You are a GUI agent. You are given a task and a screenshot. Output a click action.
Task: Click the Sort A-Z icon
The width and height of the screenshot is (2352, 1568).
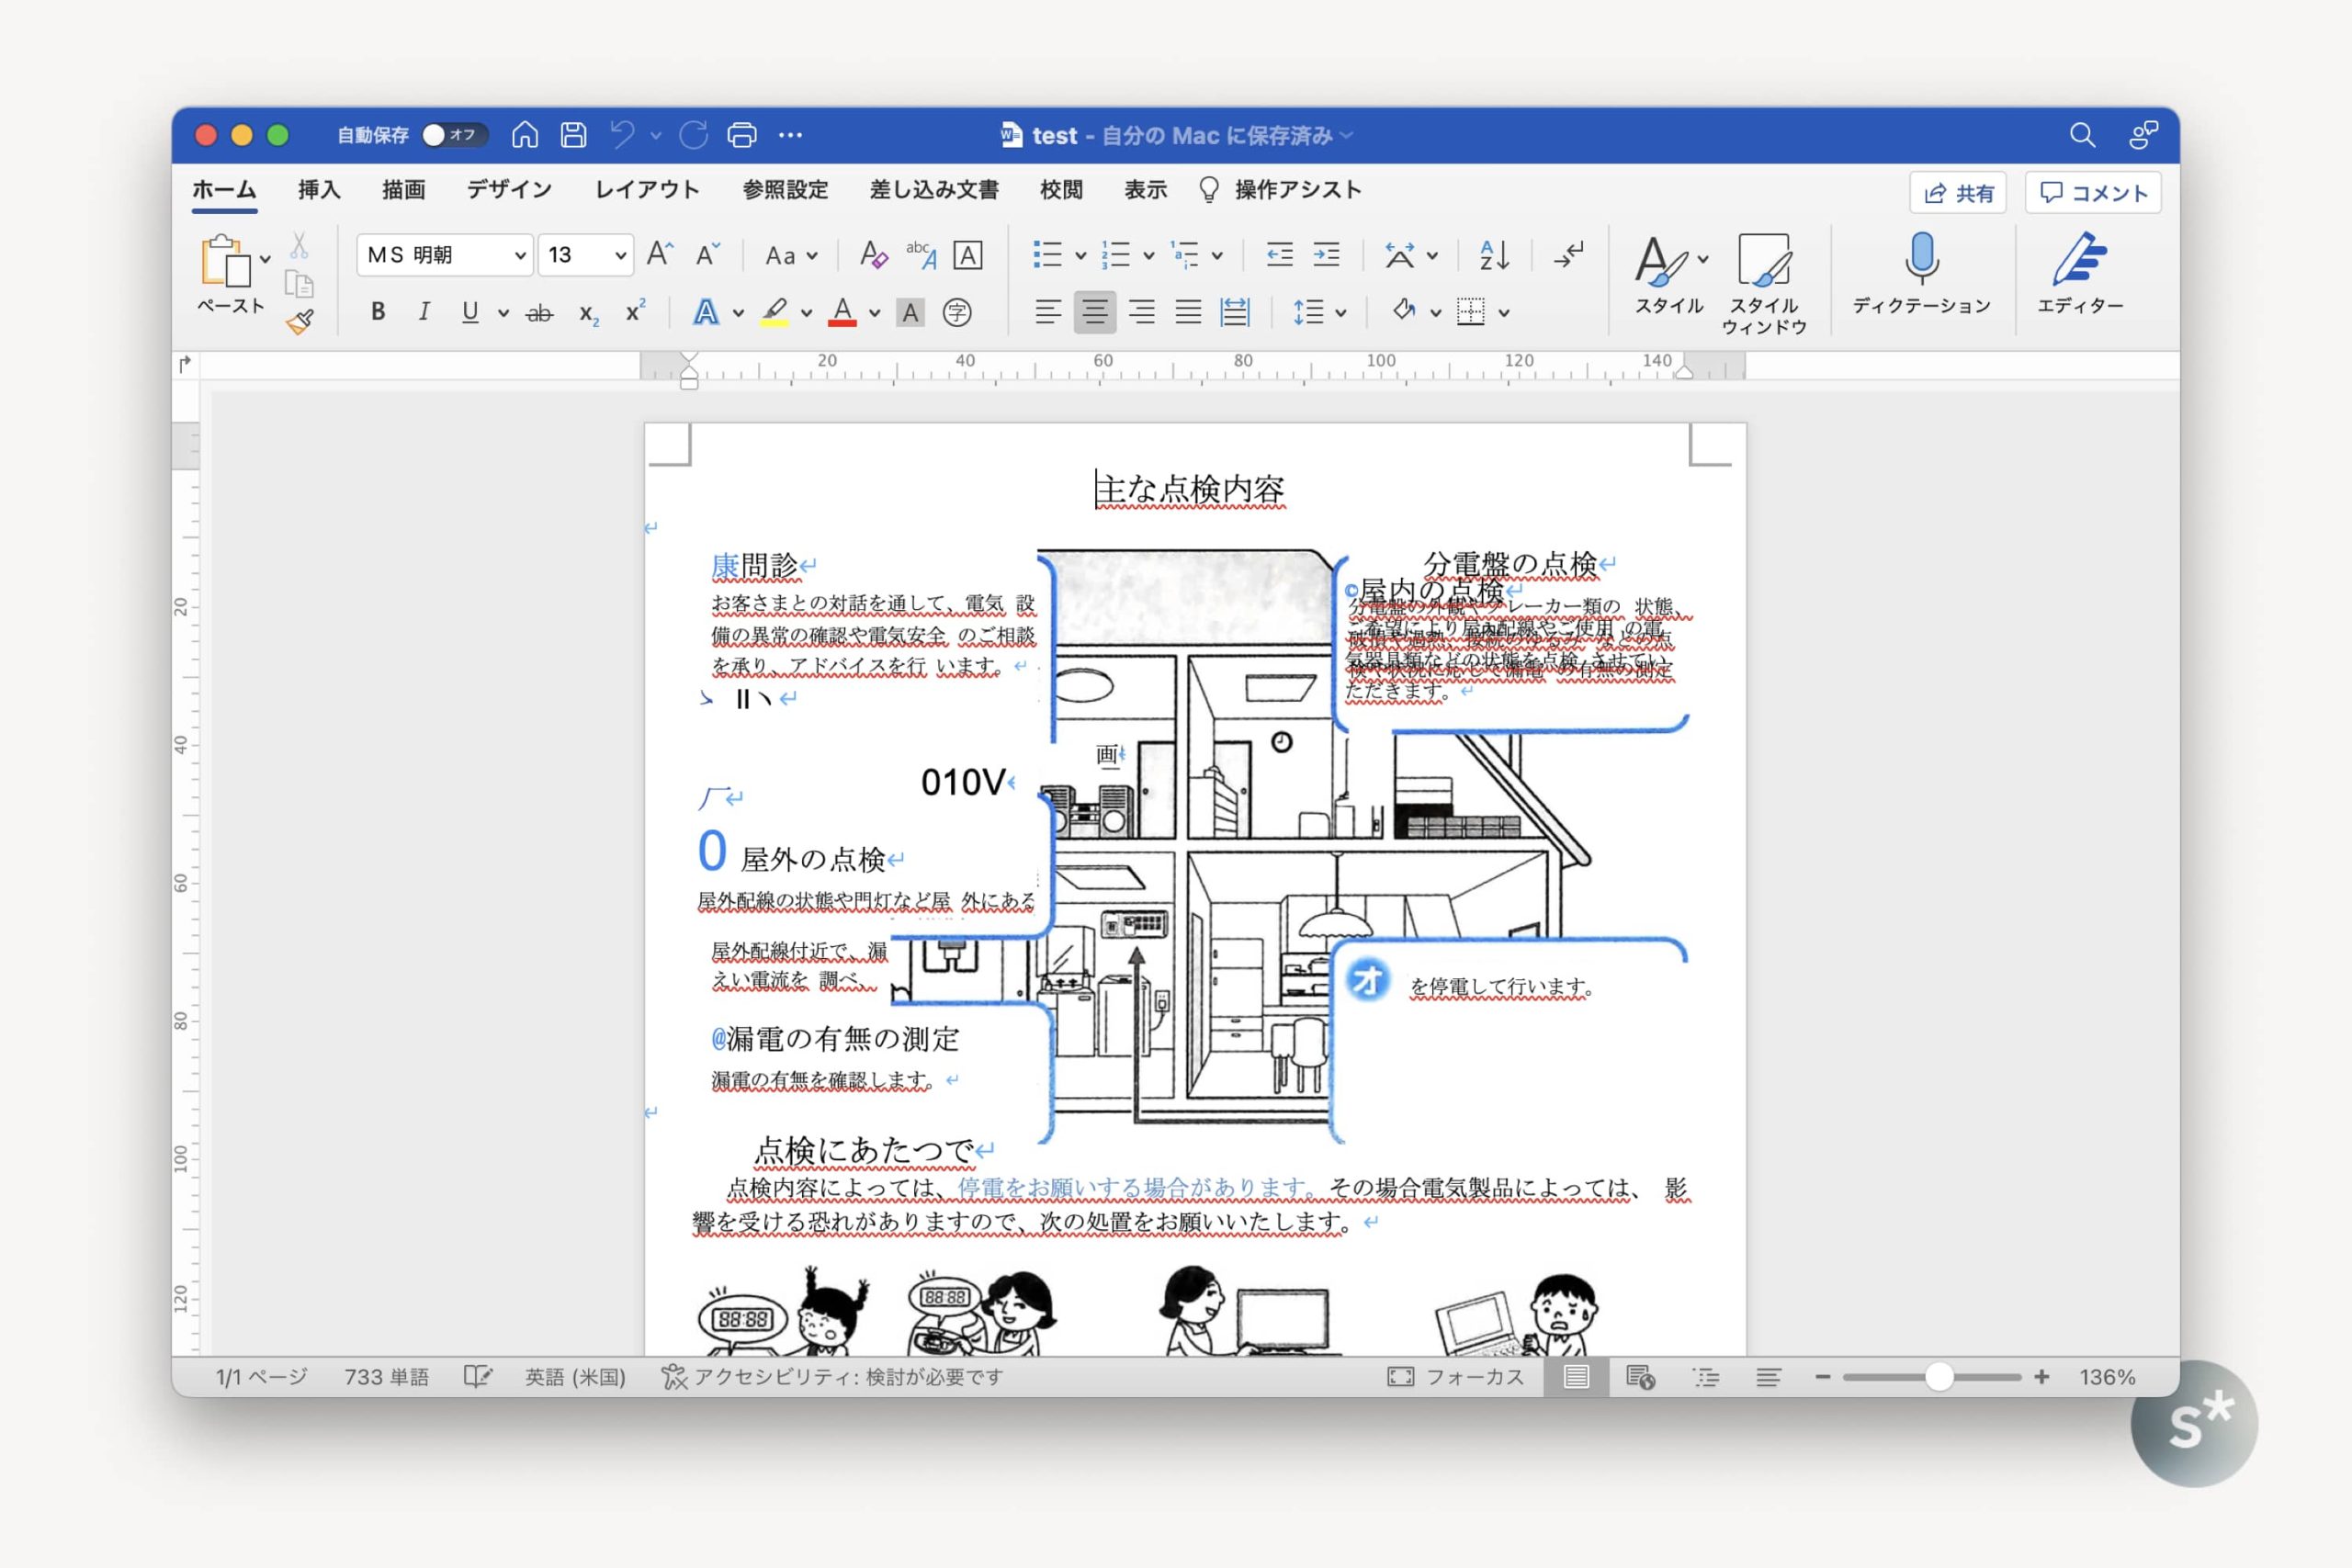1494,255
